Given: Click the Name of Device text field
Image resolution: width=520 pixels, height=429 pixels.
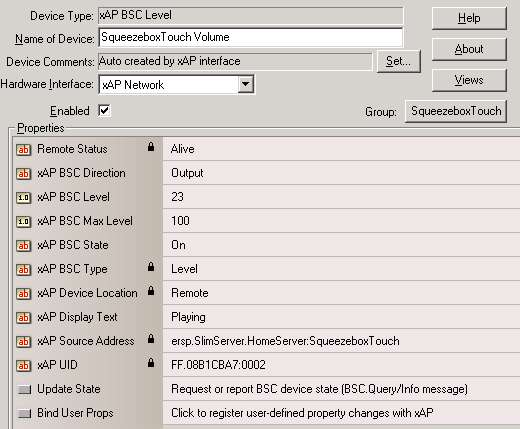Looking at the screenshot, I should point(251,37).
